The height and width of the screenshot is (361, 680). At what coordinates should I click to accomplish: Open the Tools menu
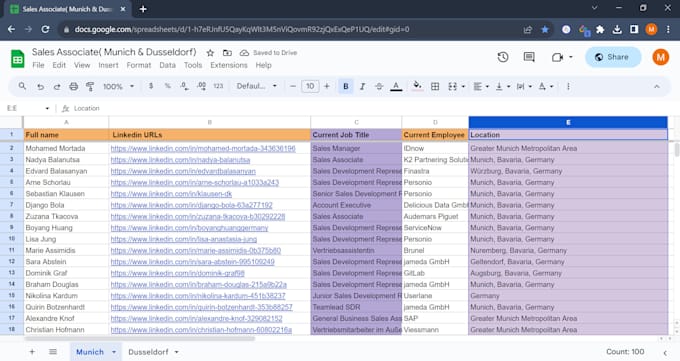pyautogui.click(x=193, y=65)
